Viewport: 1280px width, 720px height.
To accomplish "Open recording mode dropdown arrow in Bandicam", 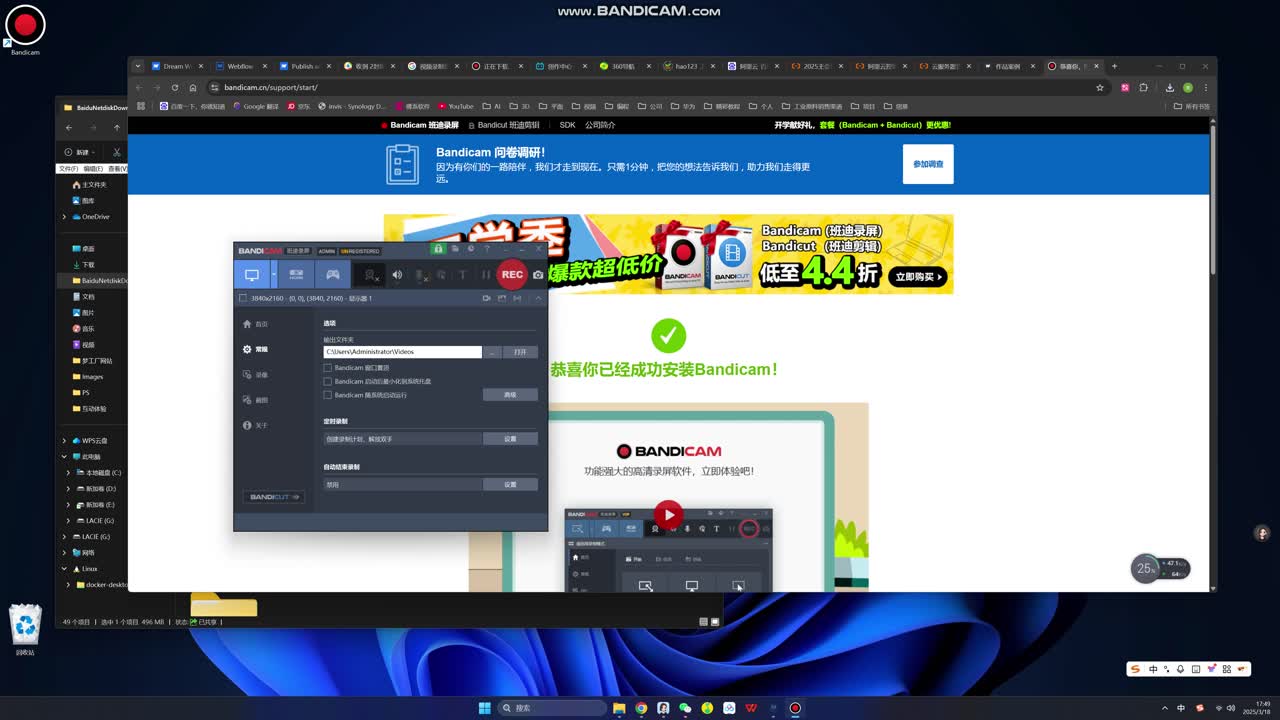I will click(x=273, y=274).
